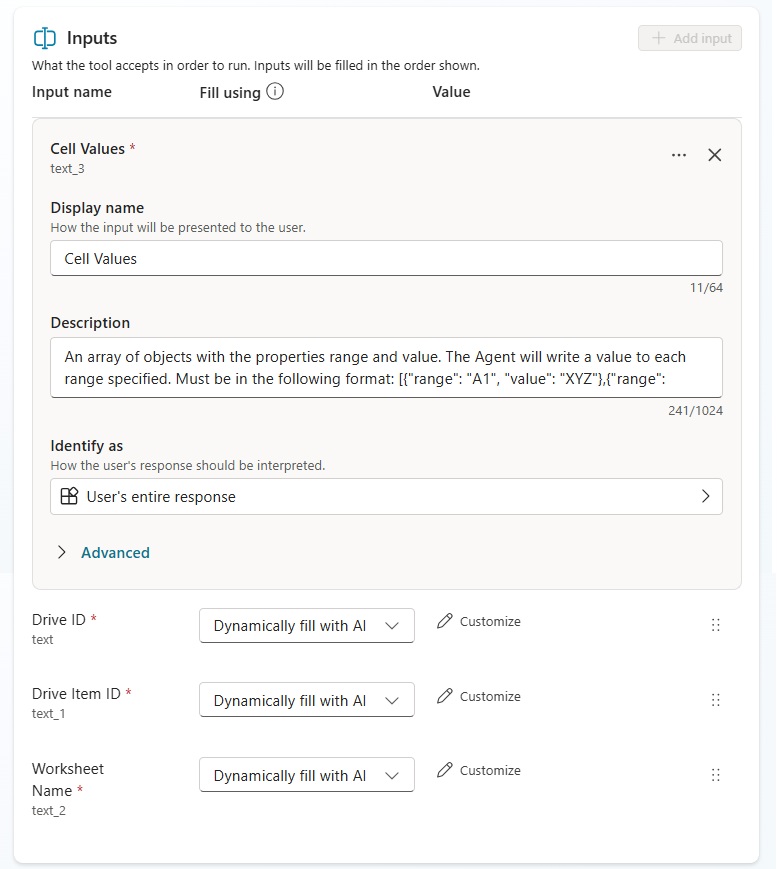Open the Drive Item ID fill using dropdown
Viewport: 777px width, 869px height.
point(307,701)
